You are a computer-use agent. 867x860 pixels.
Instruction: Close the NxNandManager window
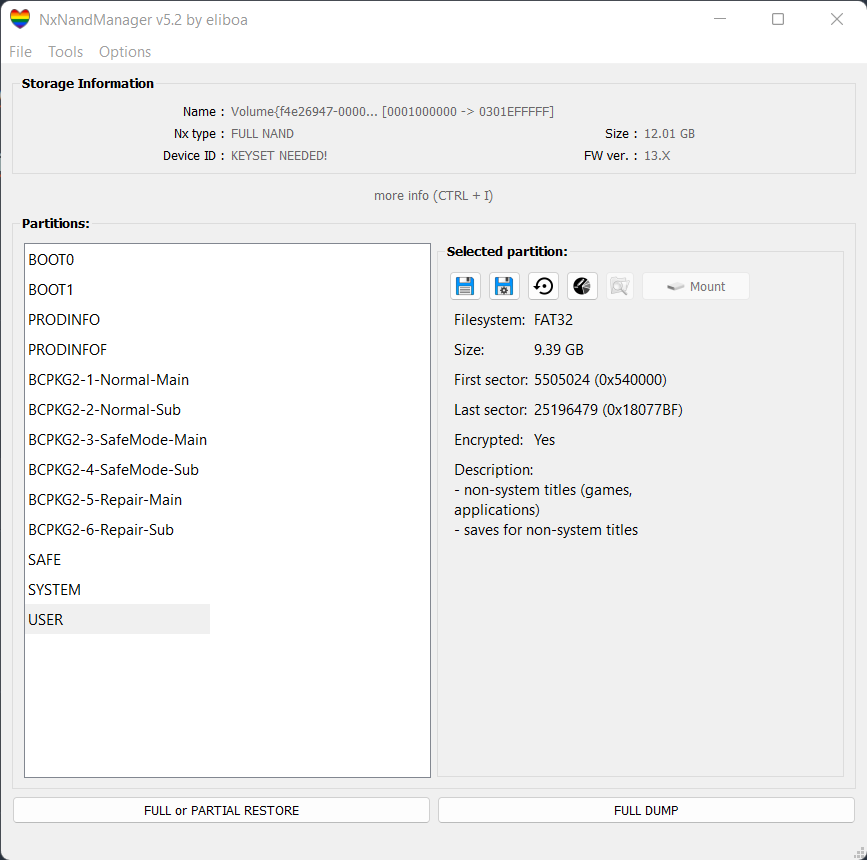click(837, 19)
